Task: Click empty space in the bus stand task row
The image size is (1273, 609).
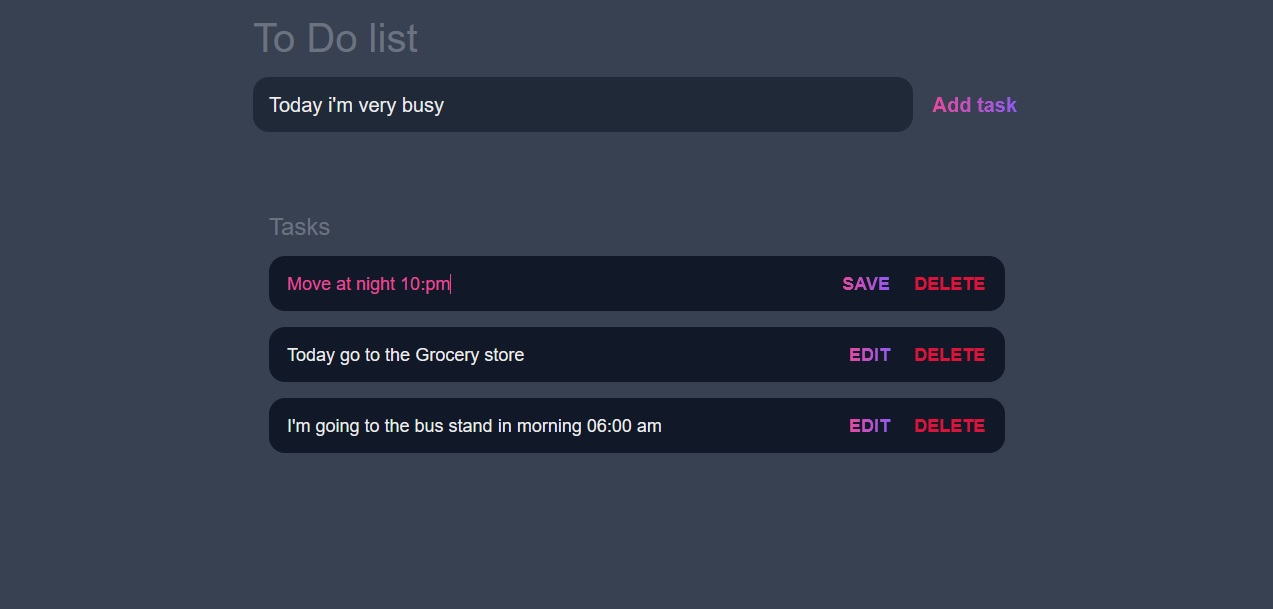Action: 755,426
